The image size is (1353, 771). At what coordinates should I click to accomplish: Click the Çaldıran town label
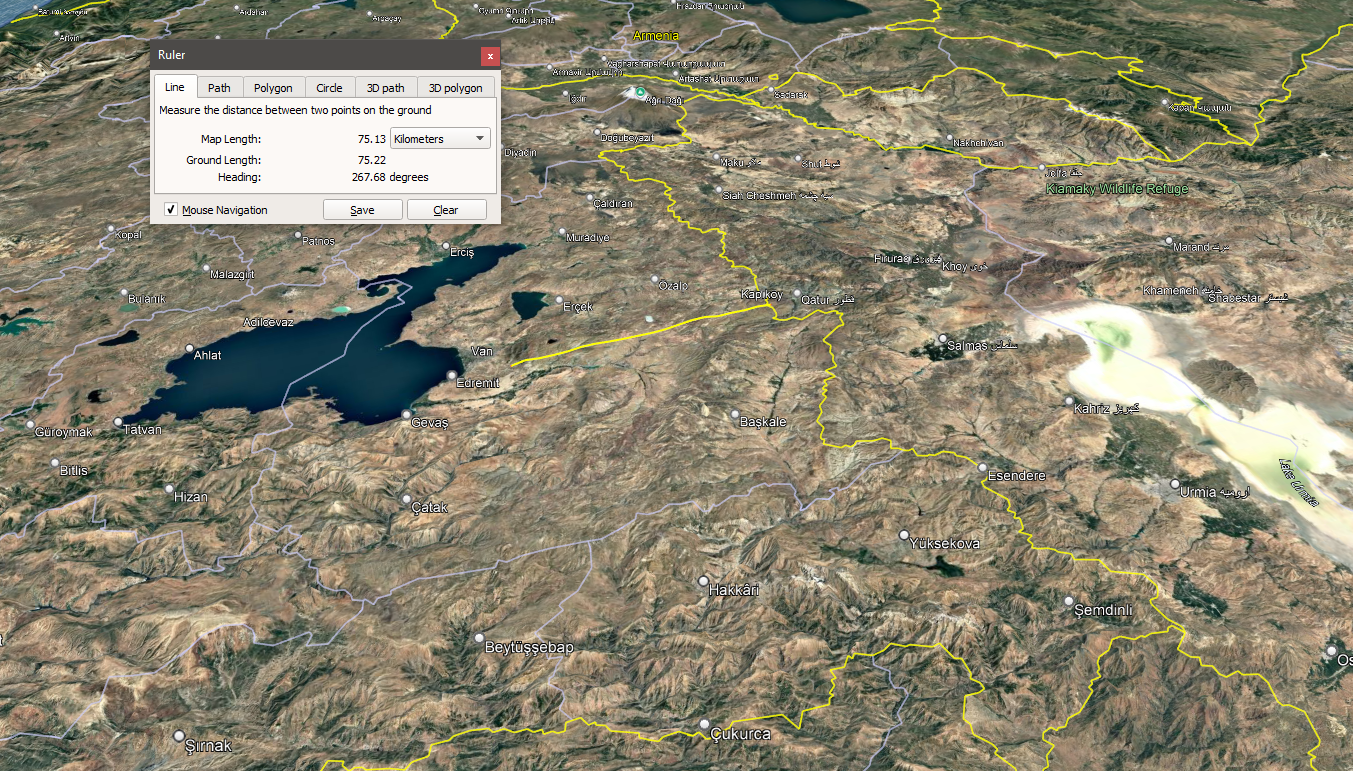pos(614,204)
